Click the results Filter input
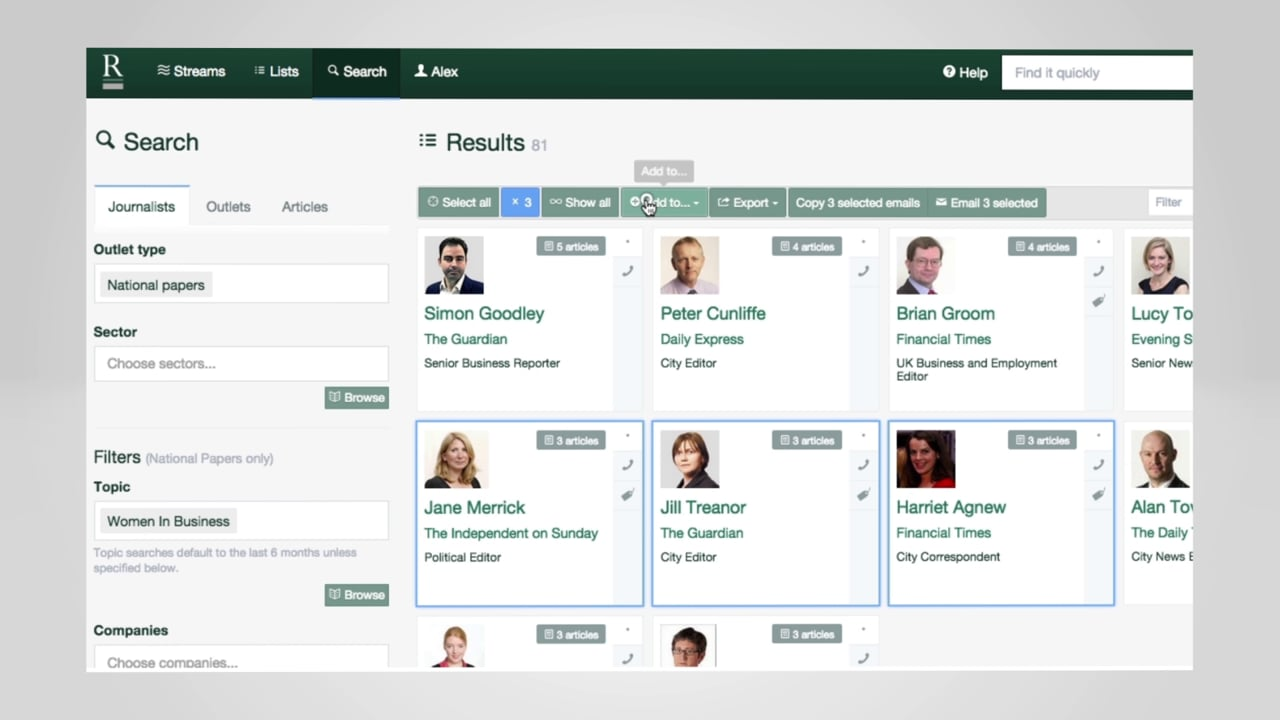1280x720 pixels. [1170, 202]
